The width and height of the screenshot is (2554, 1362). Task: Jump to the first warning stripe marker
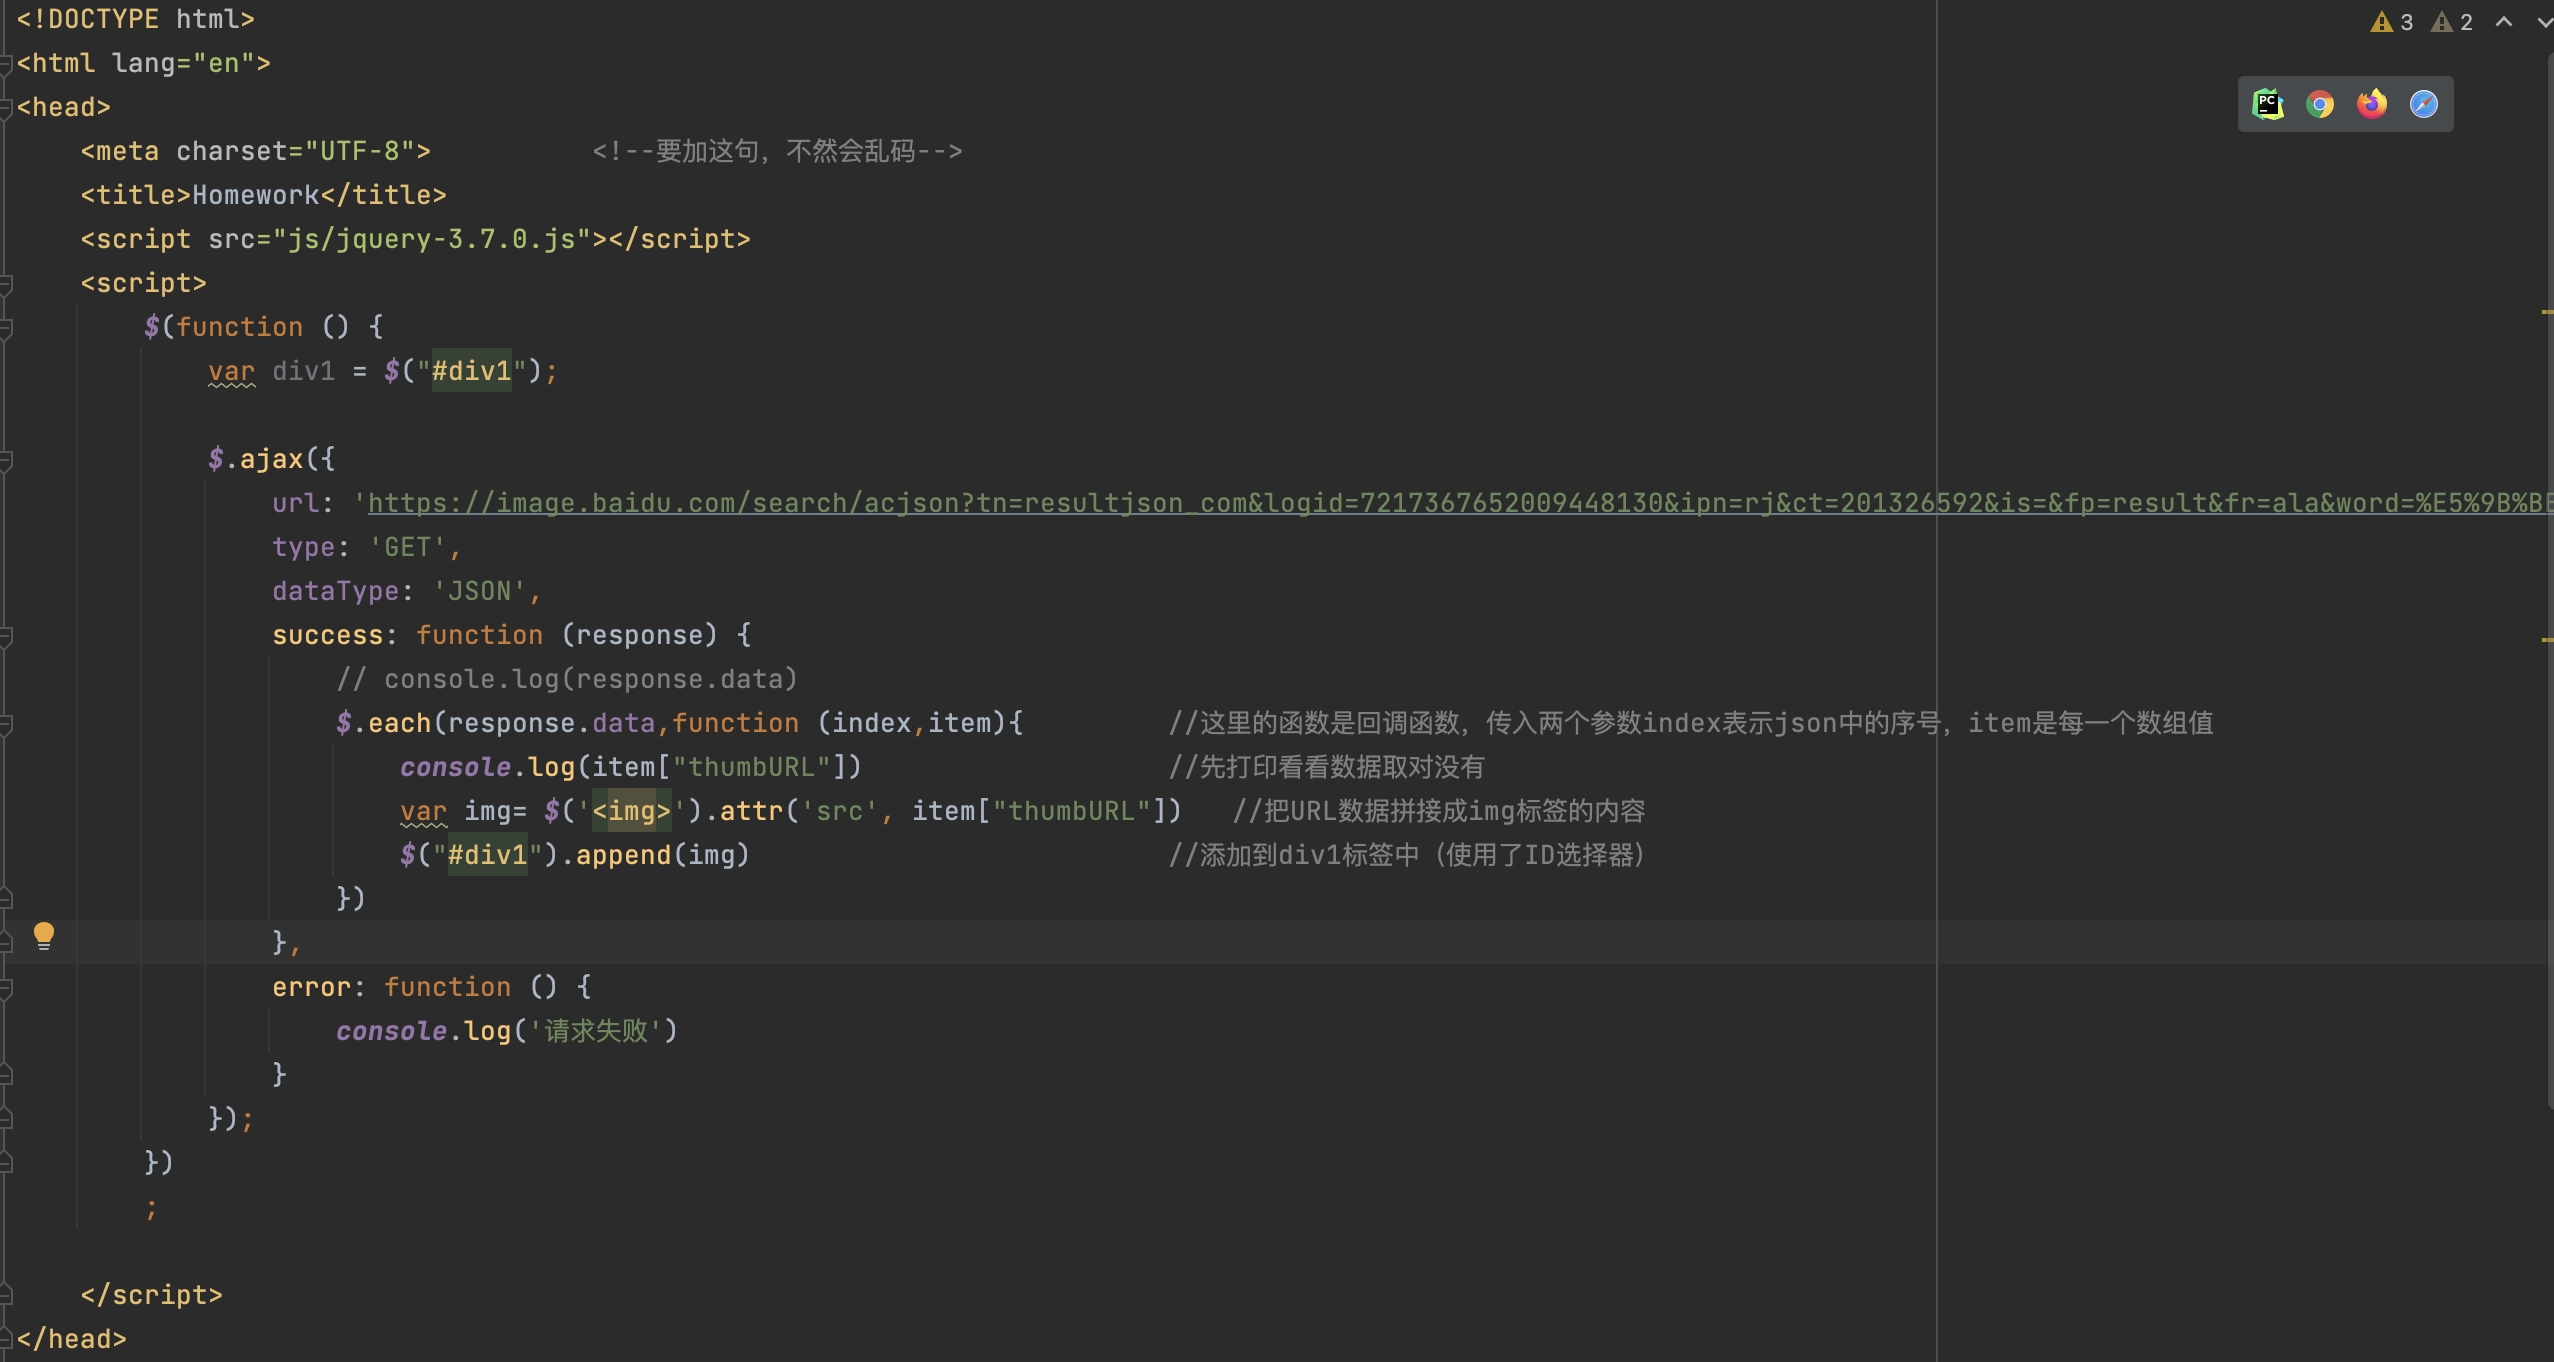point(2547,313)
